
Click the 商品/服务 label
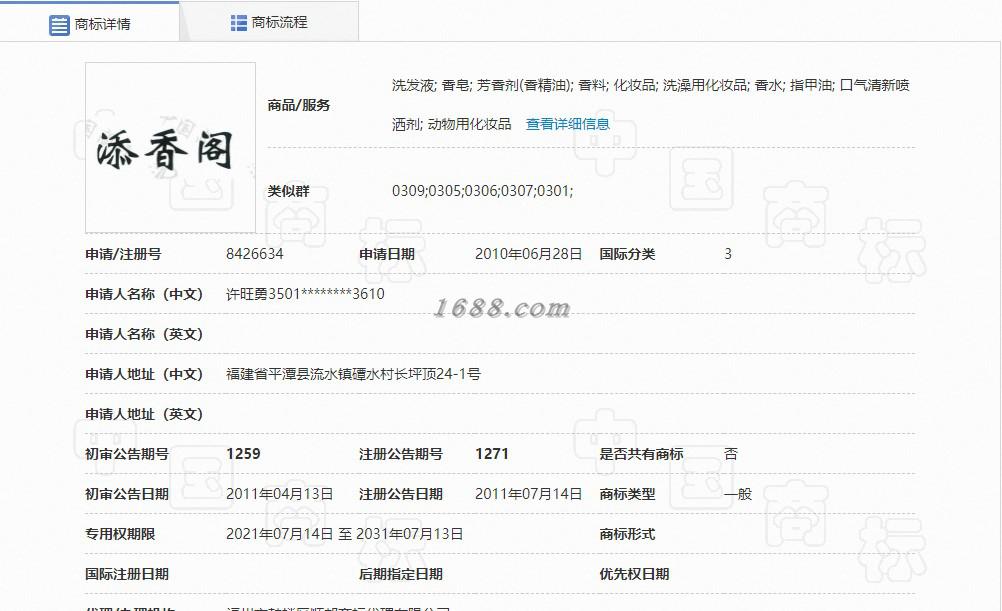pos(298,105)
